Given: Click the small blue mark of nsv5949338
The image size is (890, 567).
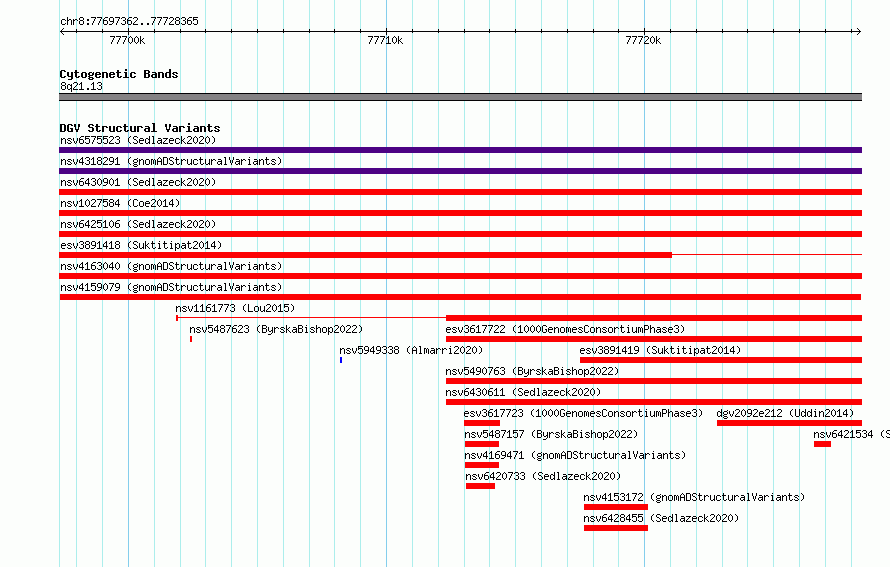Looking at the screenshot, I should [341, 360].
